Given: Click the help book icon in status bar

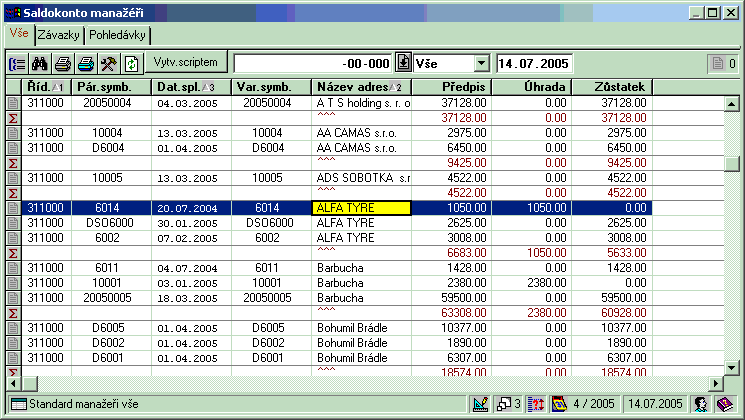Looking at the screenshot, I should click(x=724, y=404).
